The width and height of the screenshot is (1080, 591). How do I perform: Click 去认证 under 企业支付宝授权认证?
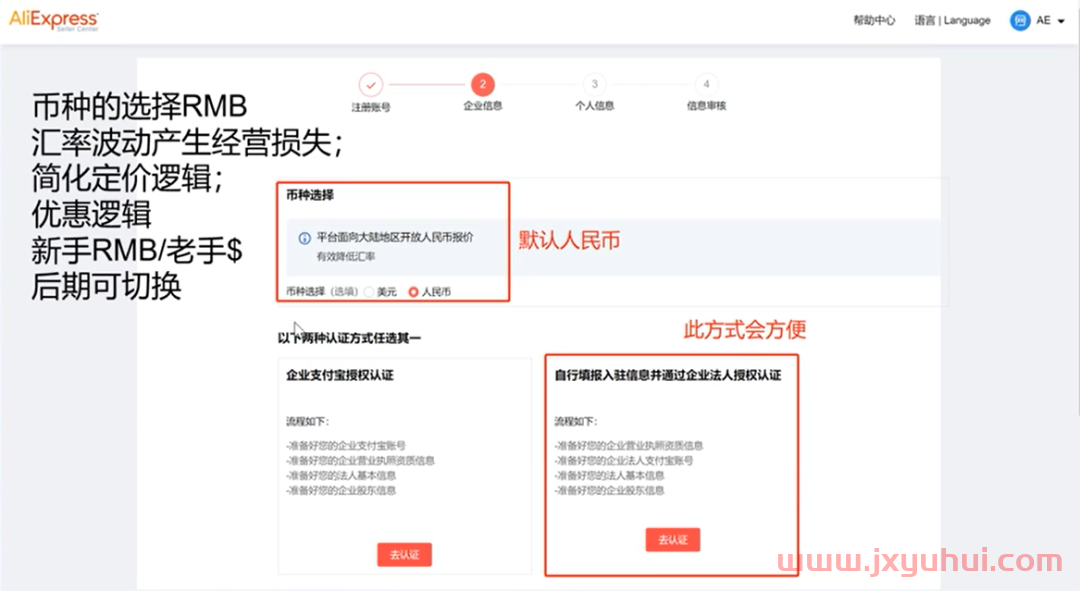pyautogui.click(x=404, y=554)
